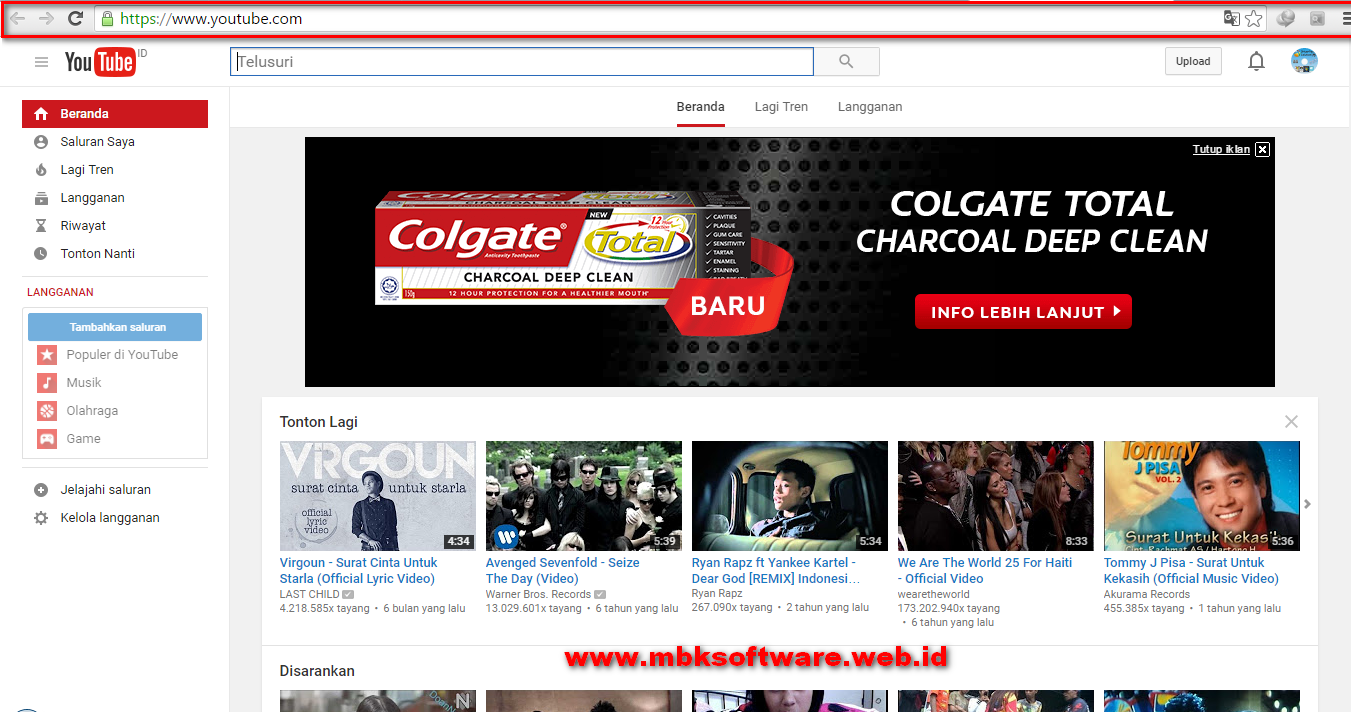Image resolution: width=1351 pixels, height=712 pixels.
Task: Click the Game channel entry
Action: pos(115,439)
